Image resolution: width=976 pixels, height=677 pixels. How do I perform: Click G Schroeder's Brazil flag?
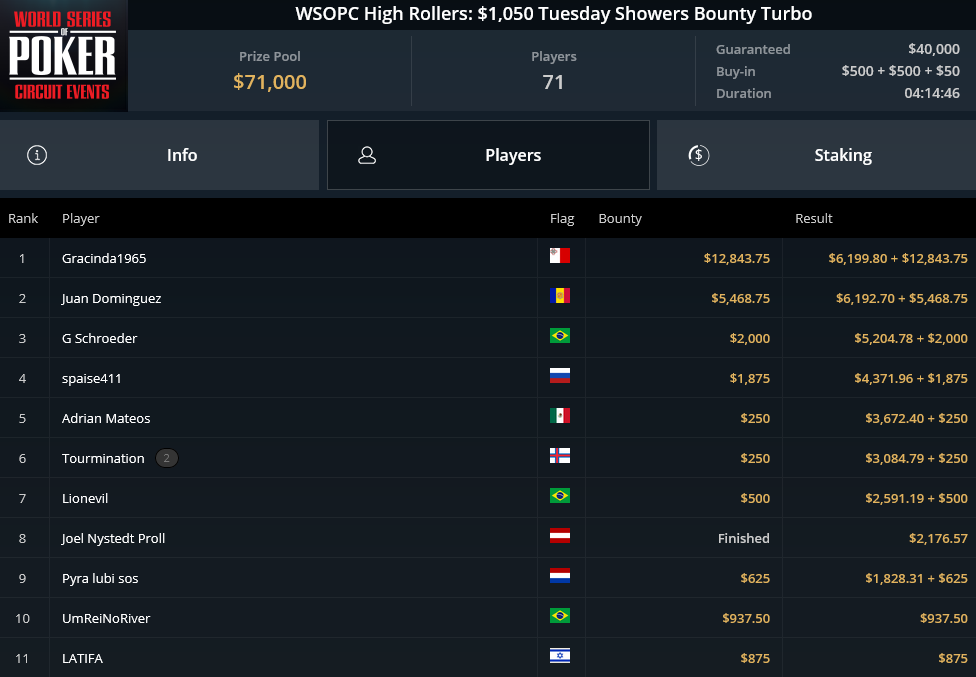(x=560, y=335)
